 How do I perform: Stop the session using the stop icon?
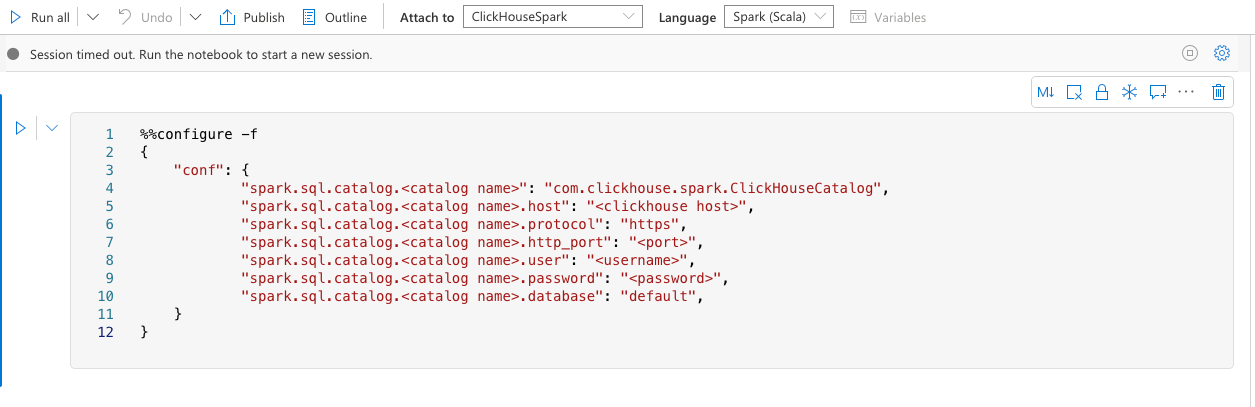pos(1190,54)
